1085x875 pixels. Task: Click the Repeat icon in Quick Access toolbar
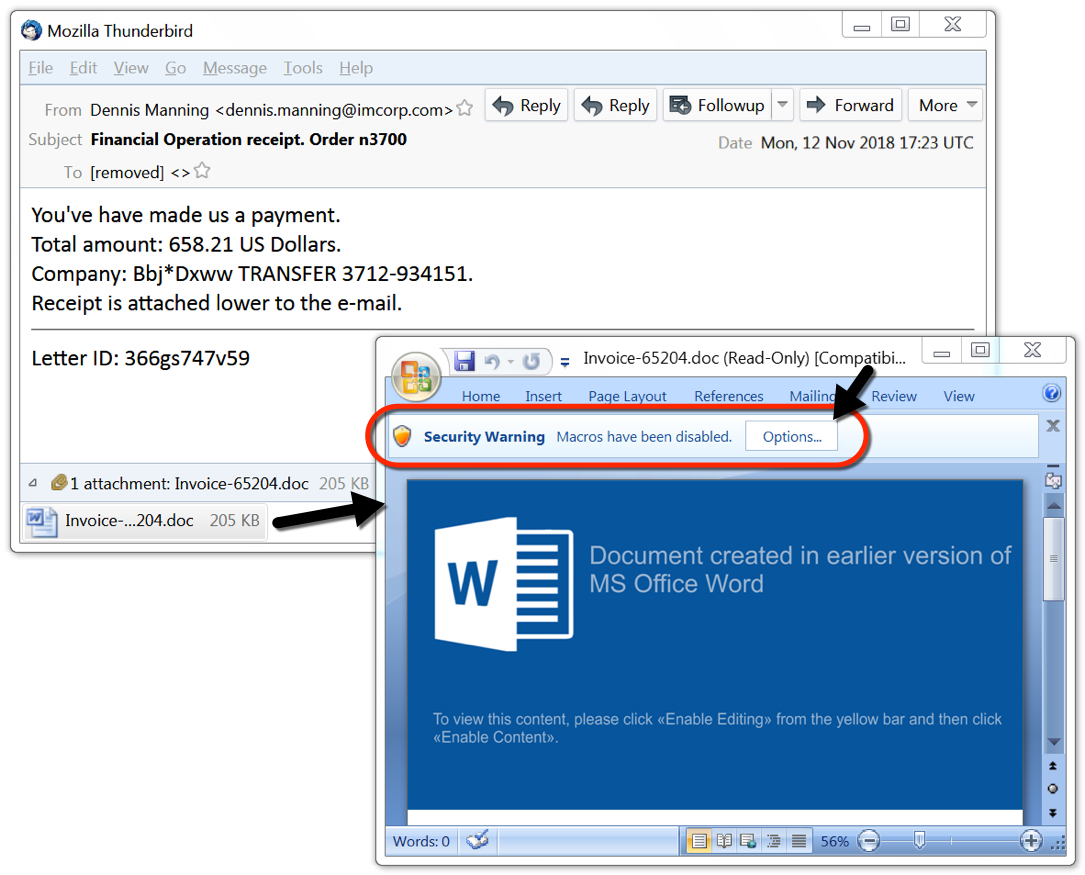(531, 361)
